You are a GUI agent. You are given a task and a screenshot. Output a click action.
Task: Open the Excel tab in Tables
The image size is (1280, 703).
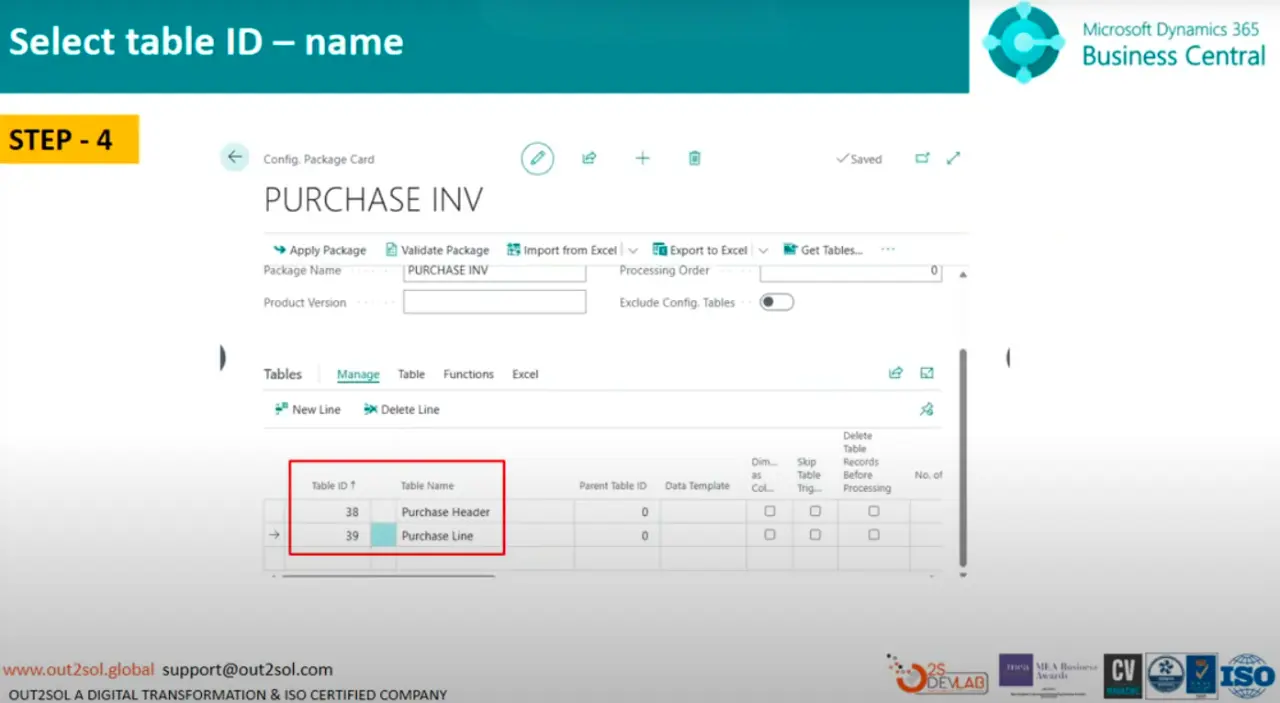coord(525,374)
